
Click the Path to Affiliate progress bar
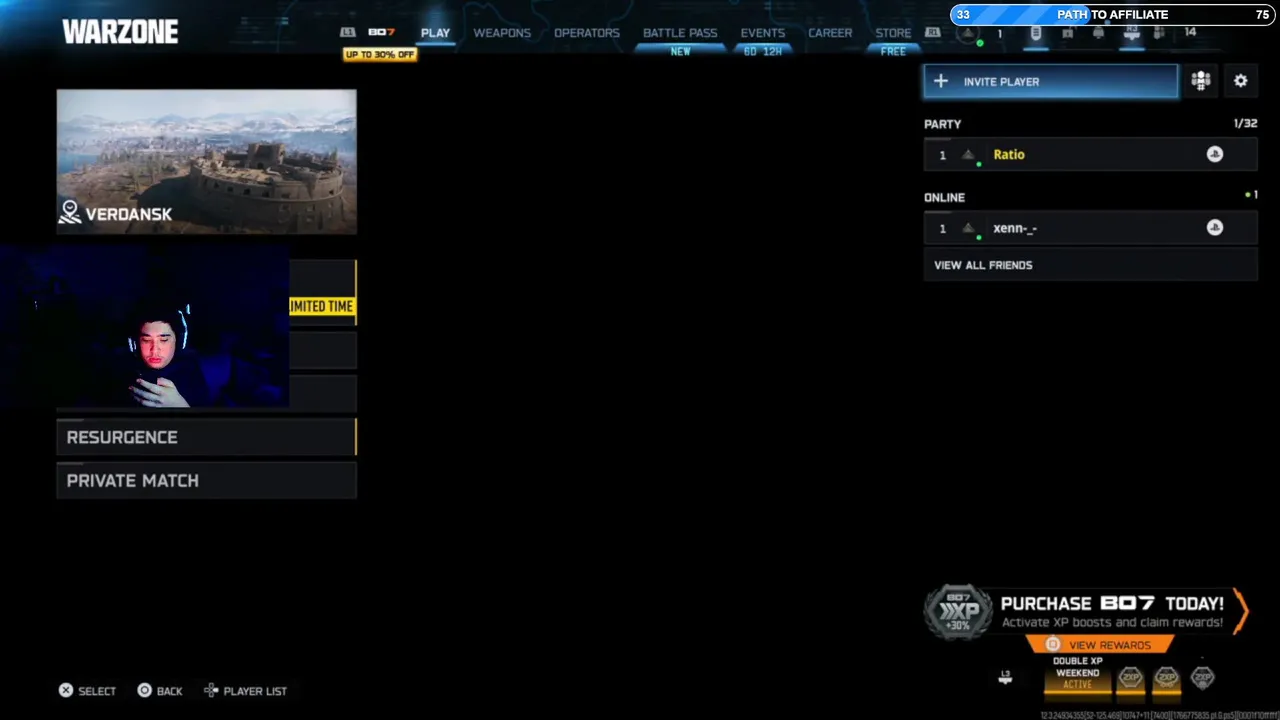1114,15
